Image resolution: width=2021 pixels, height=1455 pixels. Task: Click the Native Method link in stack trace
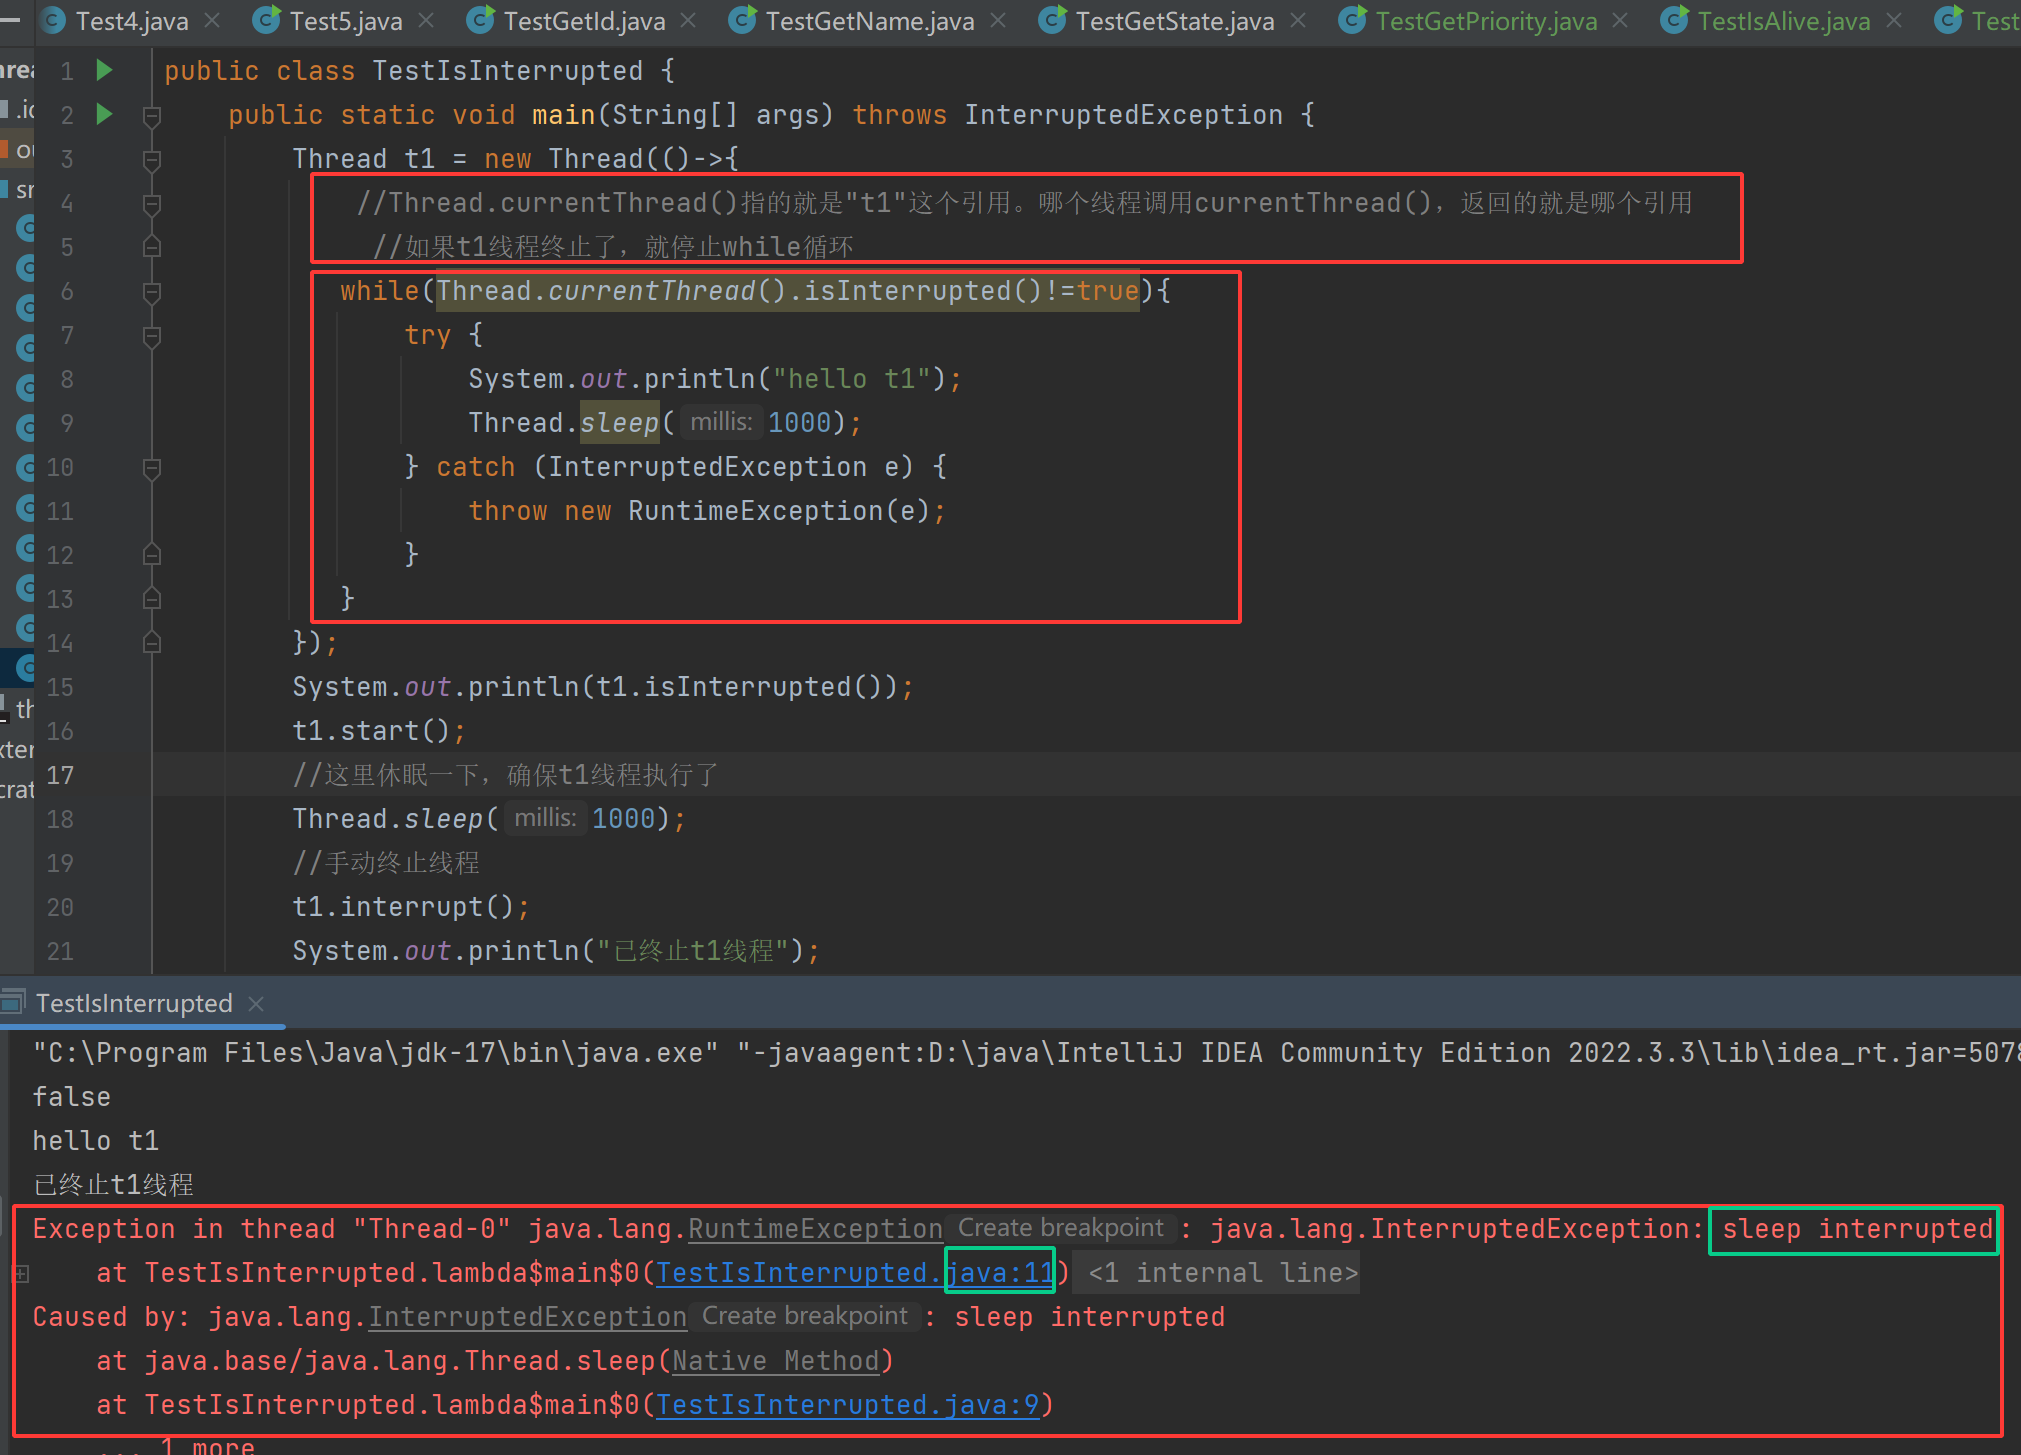[775, 1361]
